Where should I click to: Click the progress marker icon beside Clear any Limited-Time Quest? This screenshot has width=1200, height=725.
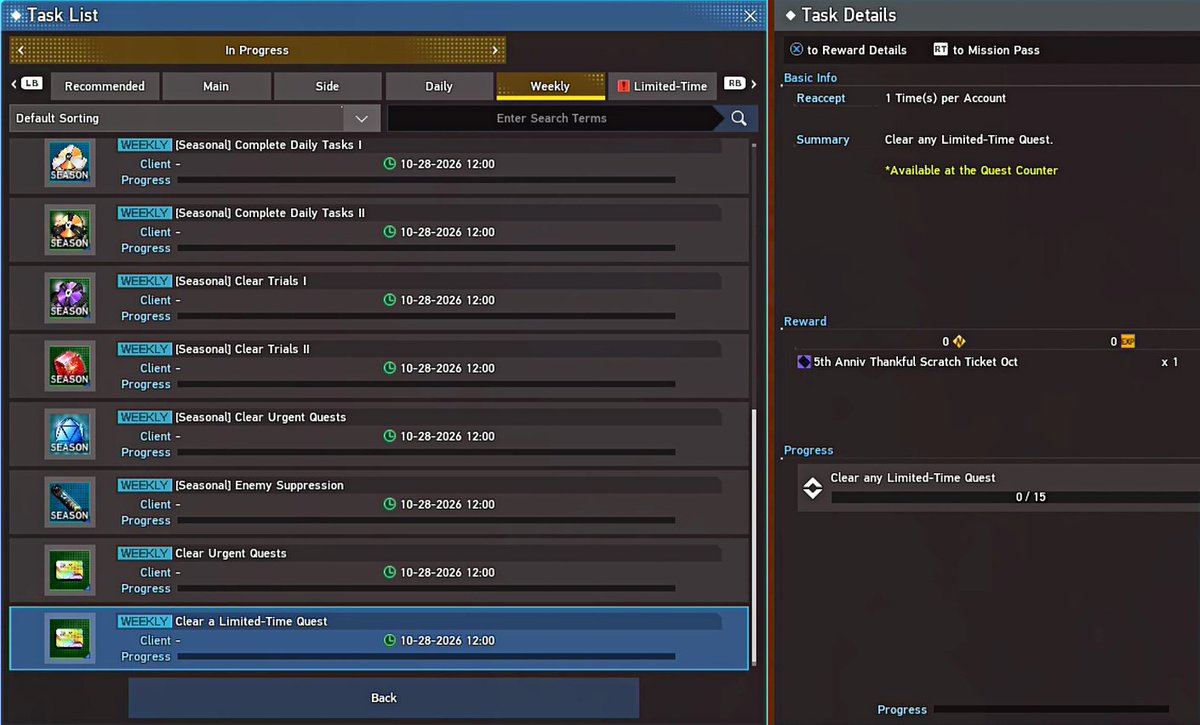pyautogui.click(x=813, y=487)
